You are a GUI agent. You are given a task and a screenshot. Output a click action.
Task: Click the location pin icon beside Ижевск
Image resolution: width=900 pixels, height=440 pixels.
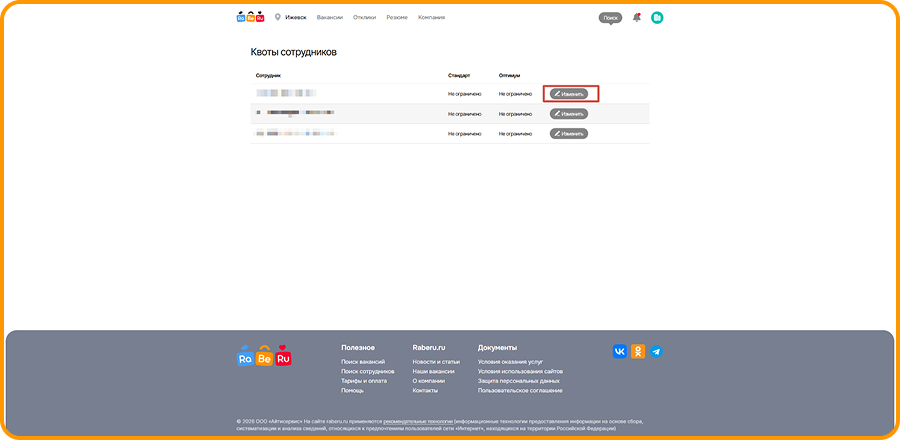click(277, 17)
